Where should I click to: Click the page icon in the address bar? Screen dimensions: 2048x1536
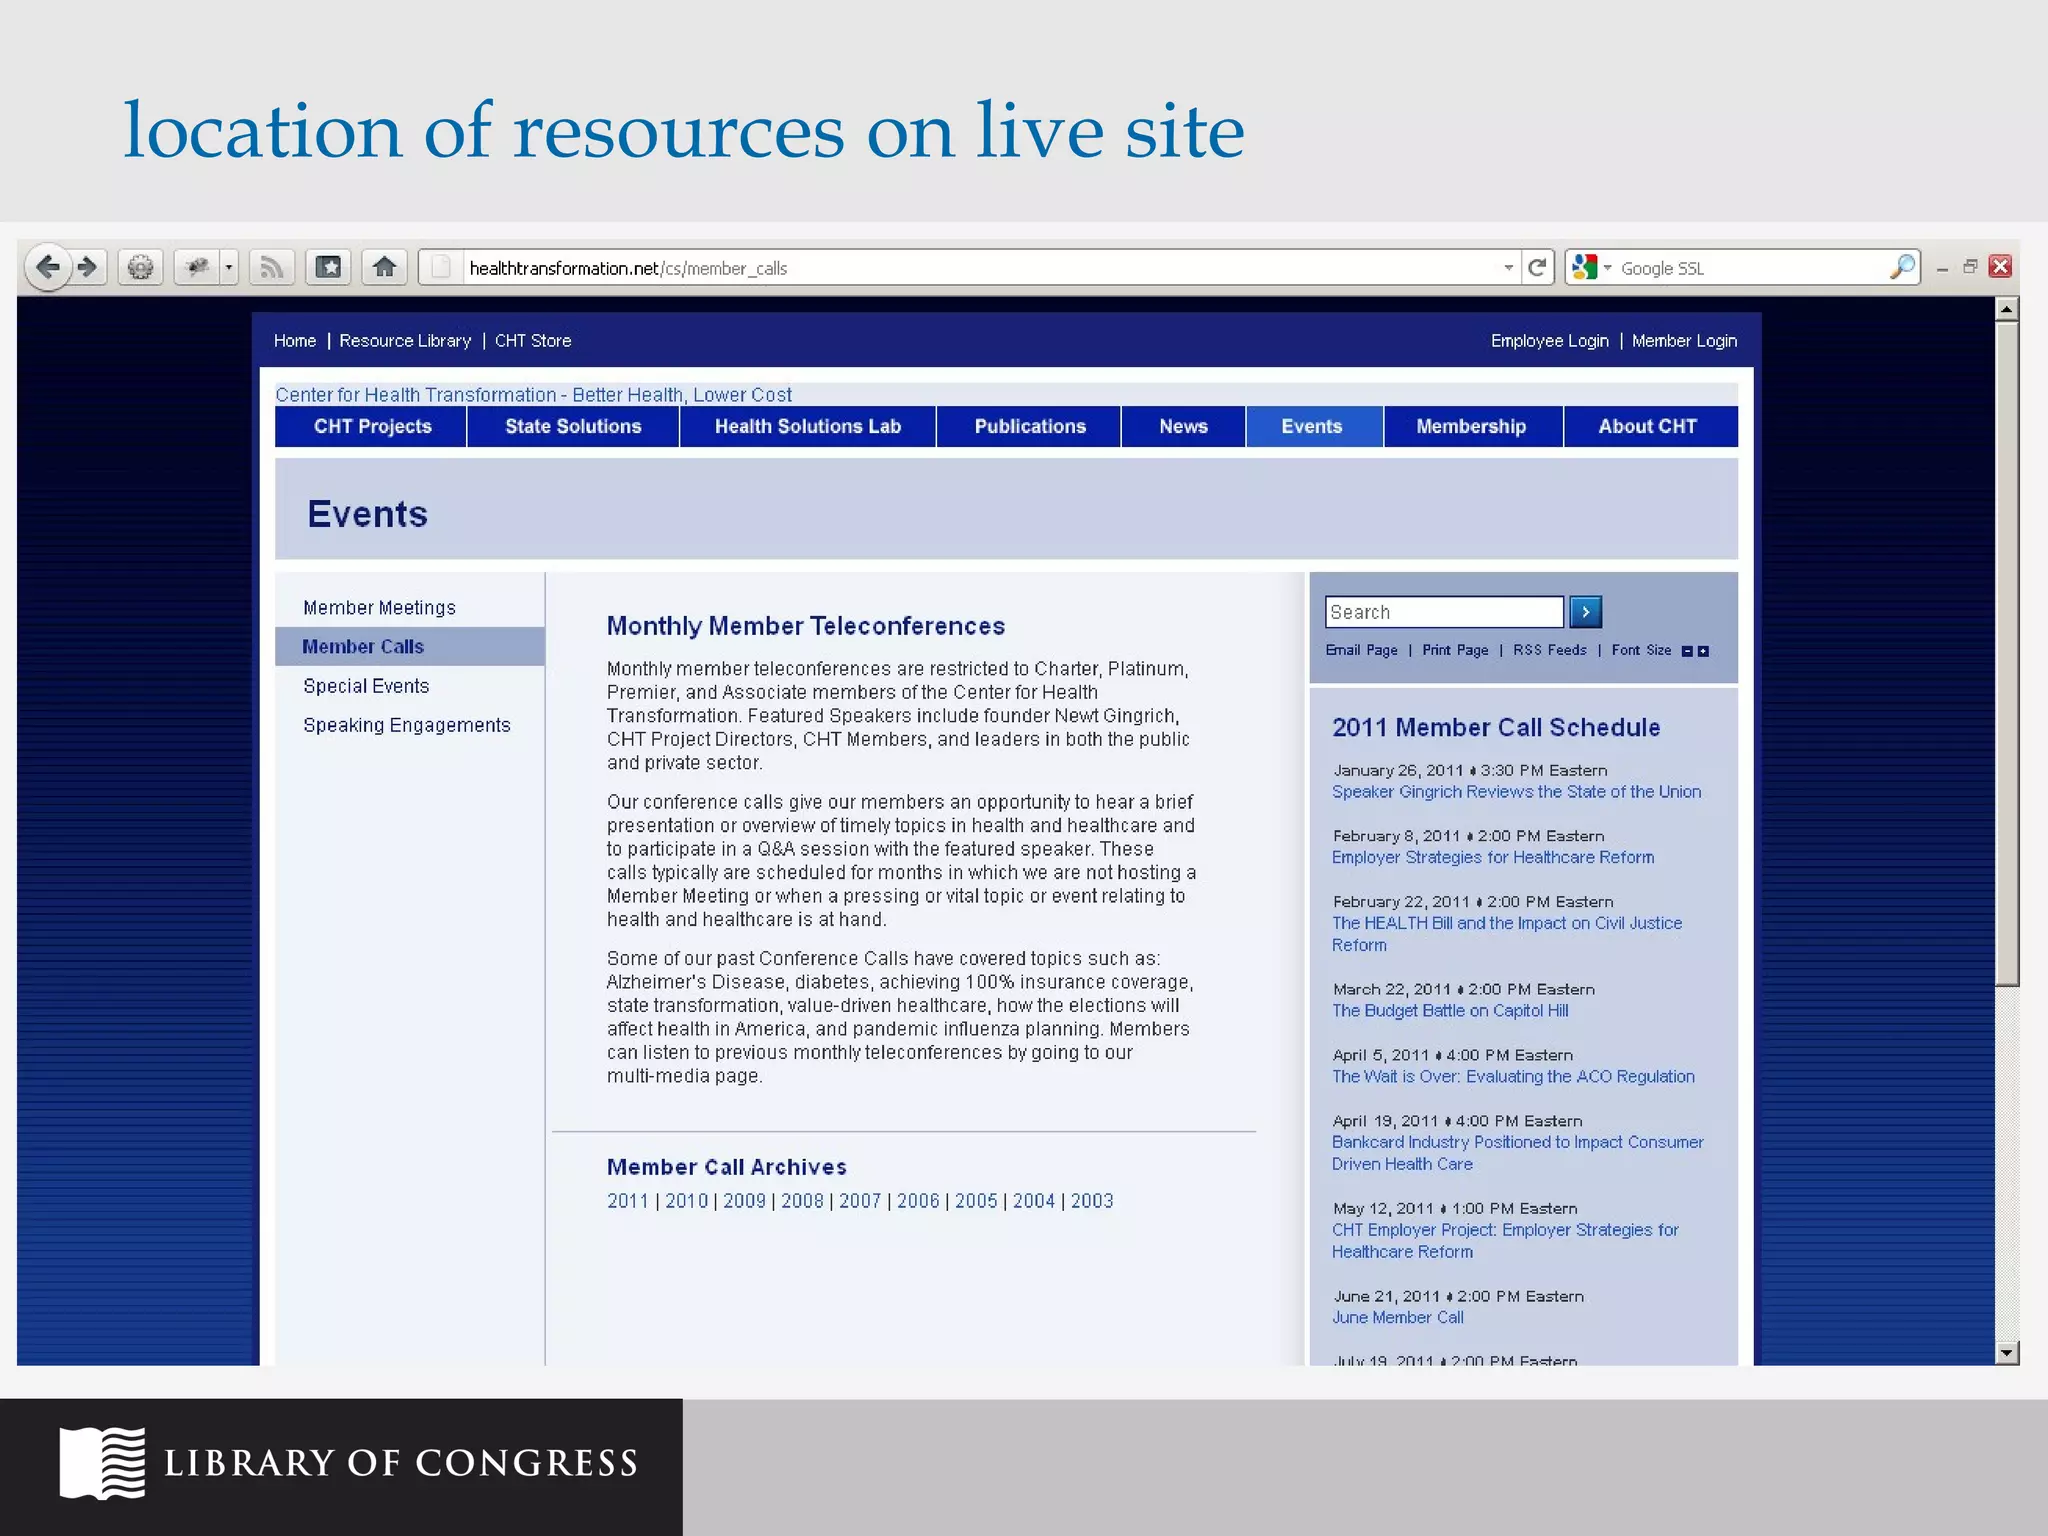(440, 267)
